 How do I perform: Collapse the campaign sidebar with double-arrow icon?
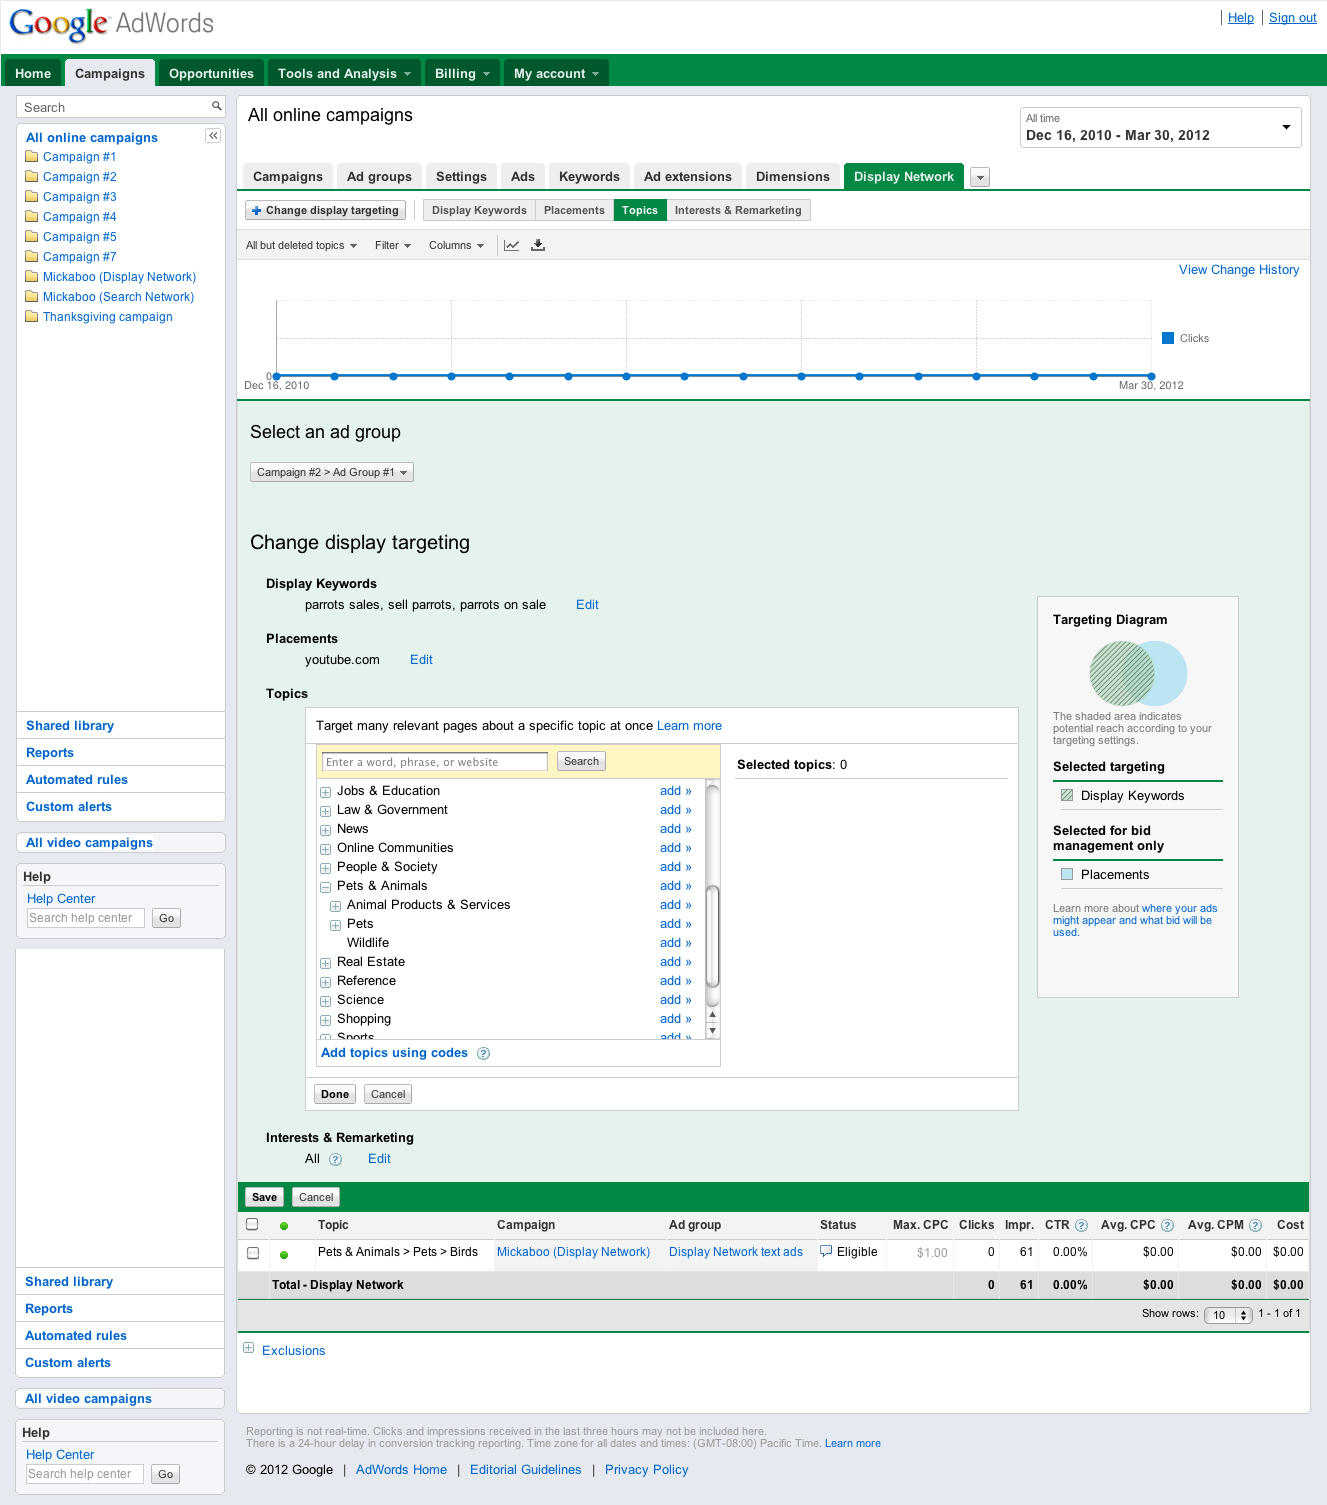213,136
